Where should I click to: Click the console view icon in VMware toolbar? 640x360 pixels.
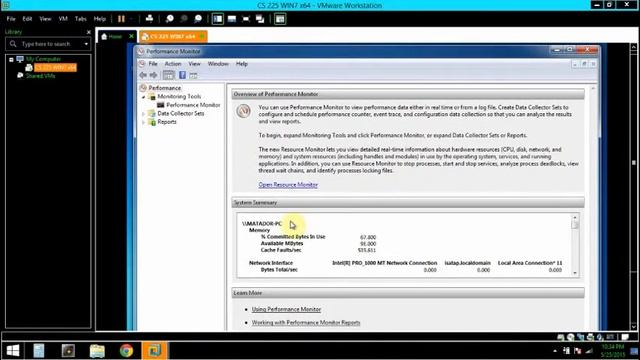pyautogui.click(x=280, y=19)
